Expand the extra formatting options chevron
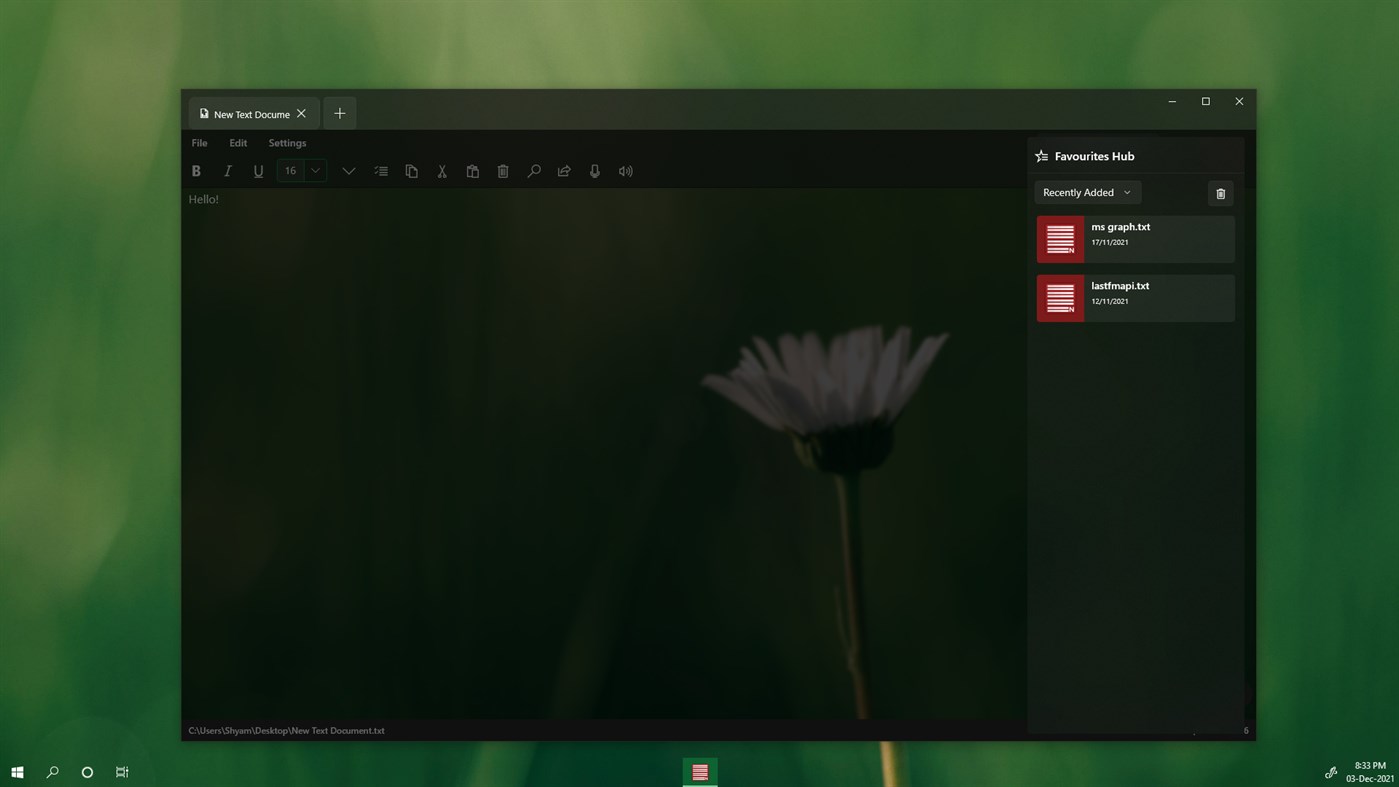The height and width of the screenshot is (787, 1399). (348, 170)
